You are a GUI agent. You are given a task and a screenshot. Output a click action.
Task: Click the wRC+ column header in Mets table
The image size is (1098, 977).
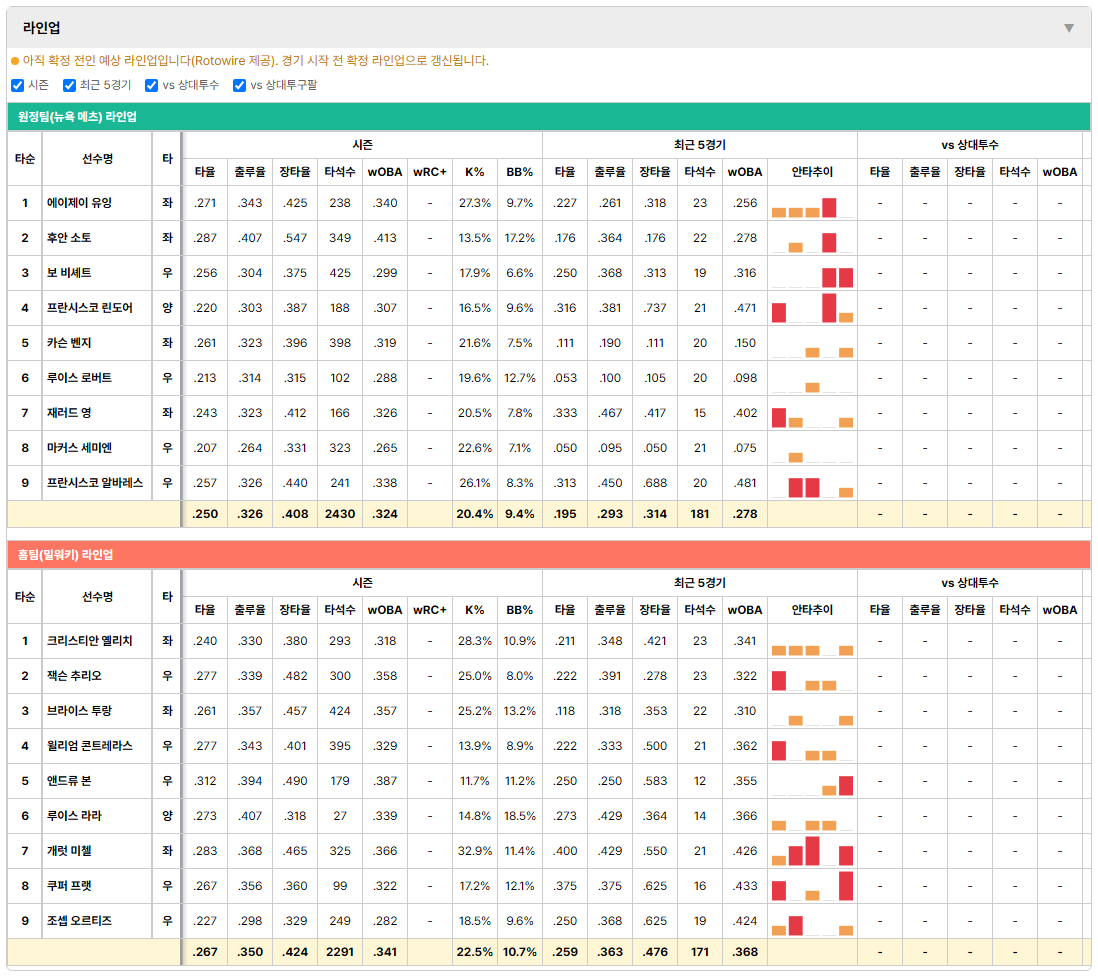pyautogui.click(x=430, y=172)
